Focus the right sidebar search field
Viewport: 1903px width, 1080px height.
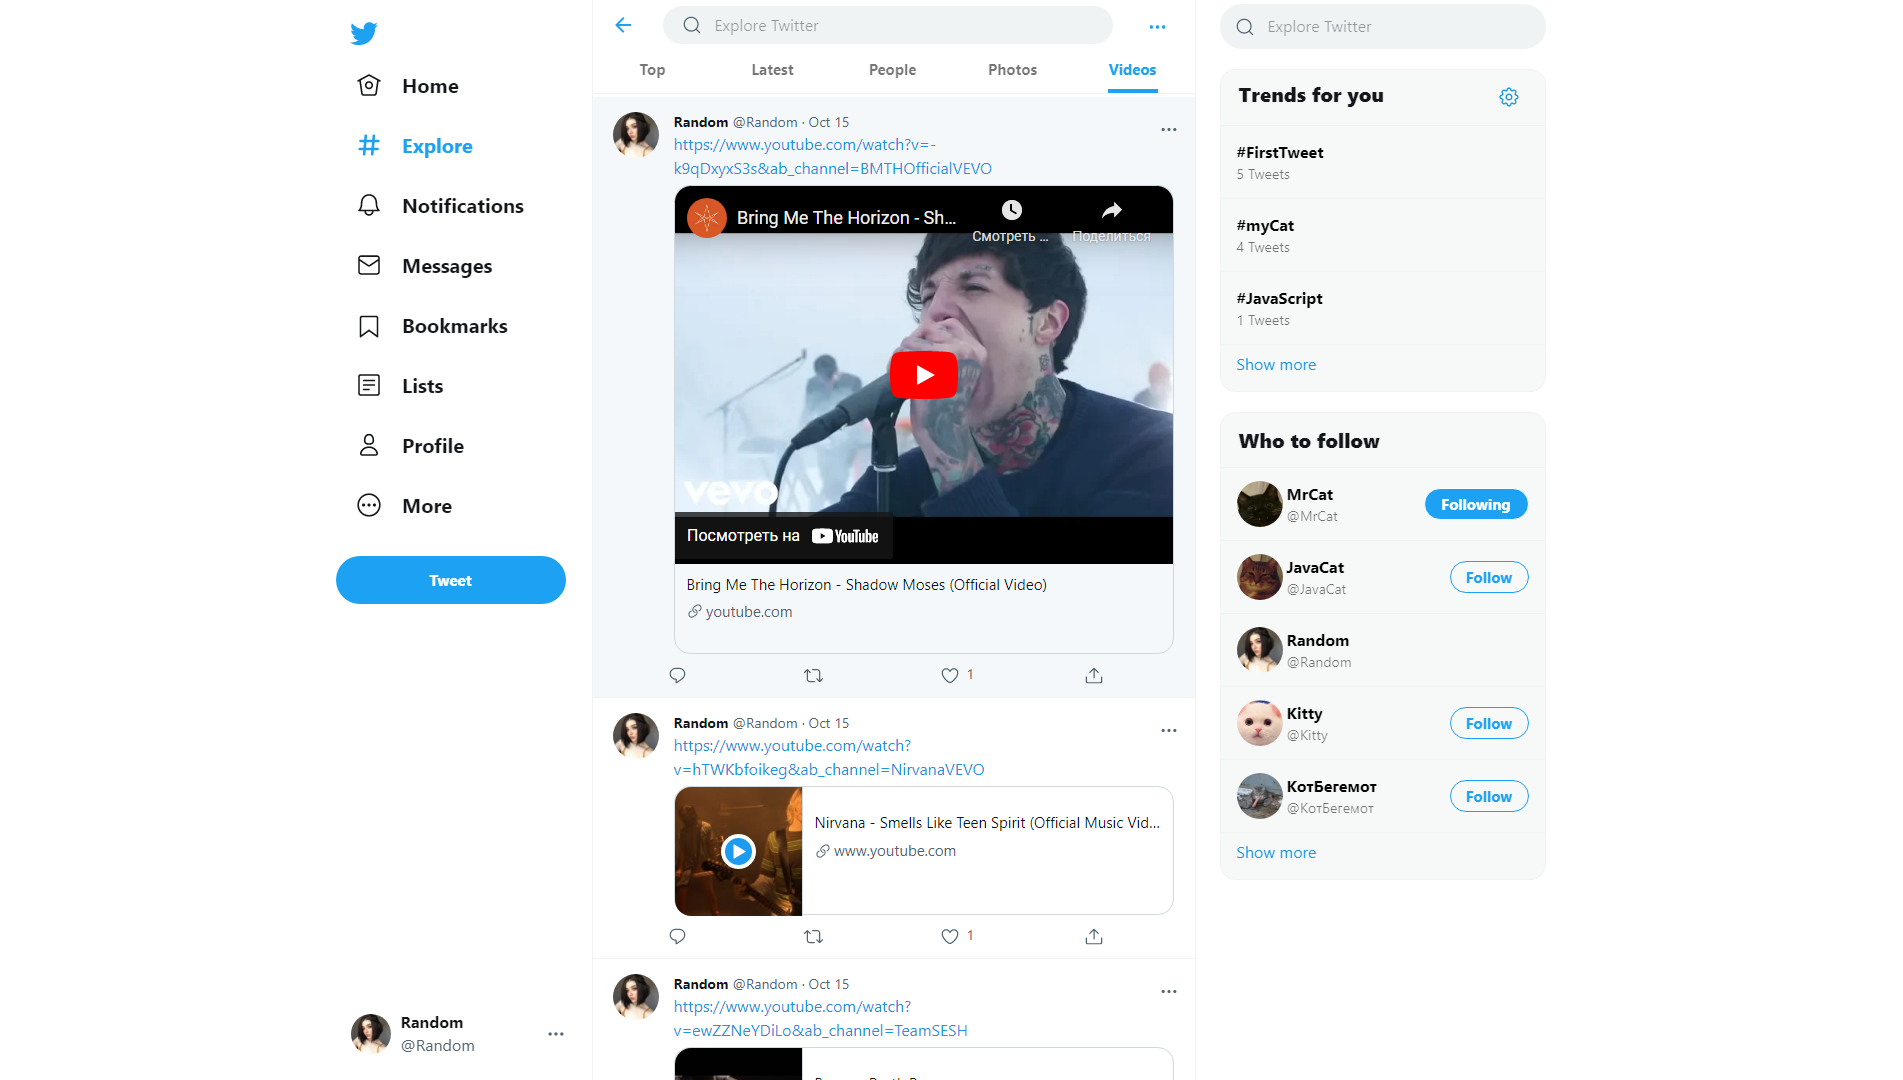(x=1383, y=27)
